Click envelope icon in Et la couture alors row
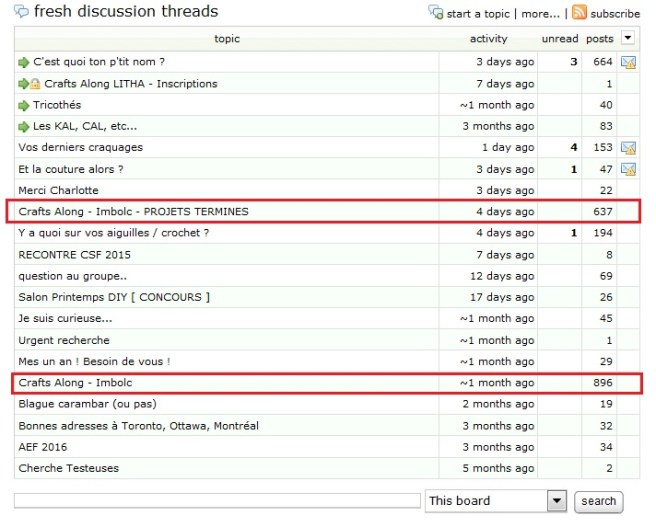Screen dimensions: 656x527 click(x=629, y=169)
